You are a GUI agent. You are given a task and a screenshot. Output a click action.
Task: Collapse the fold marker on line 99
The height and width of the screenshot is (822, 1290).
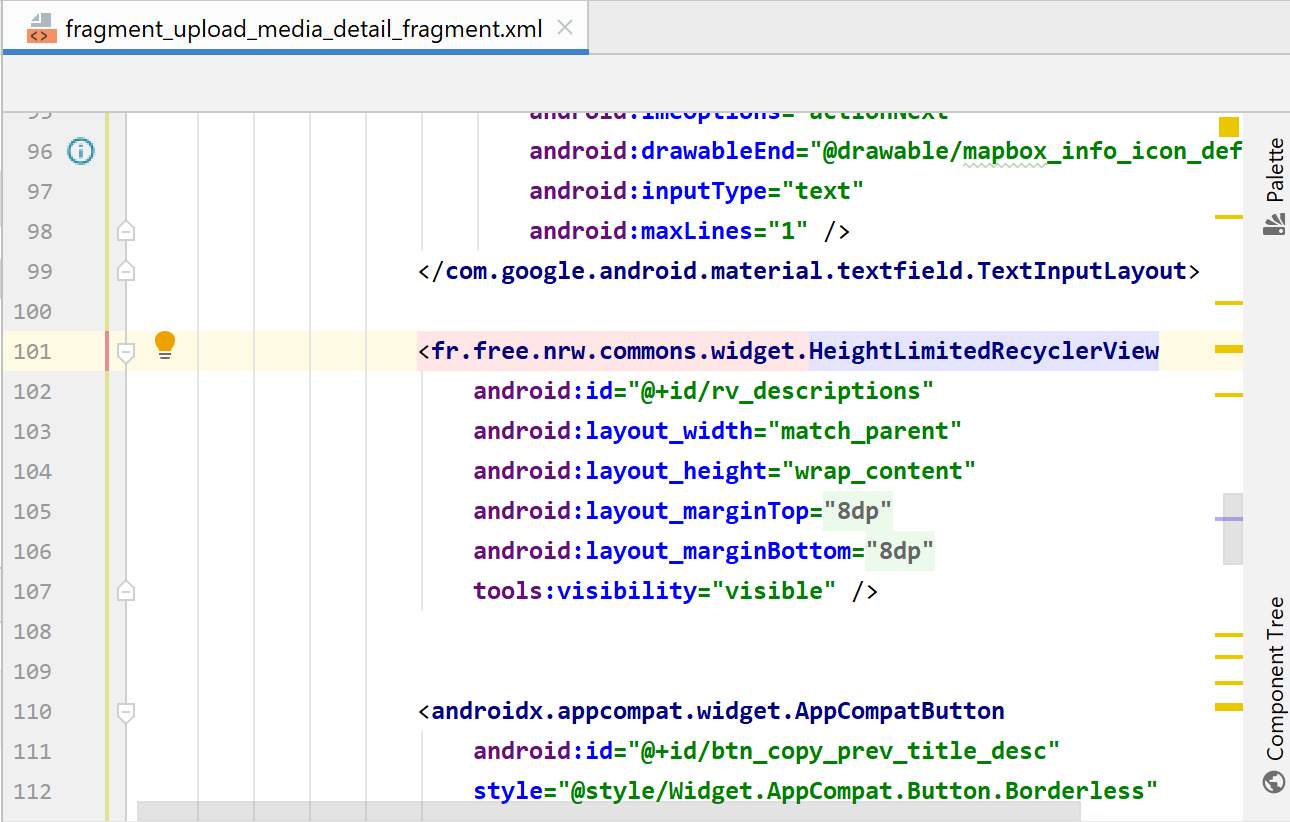point(126,271)
